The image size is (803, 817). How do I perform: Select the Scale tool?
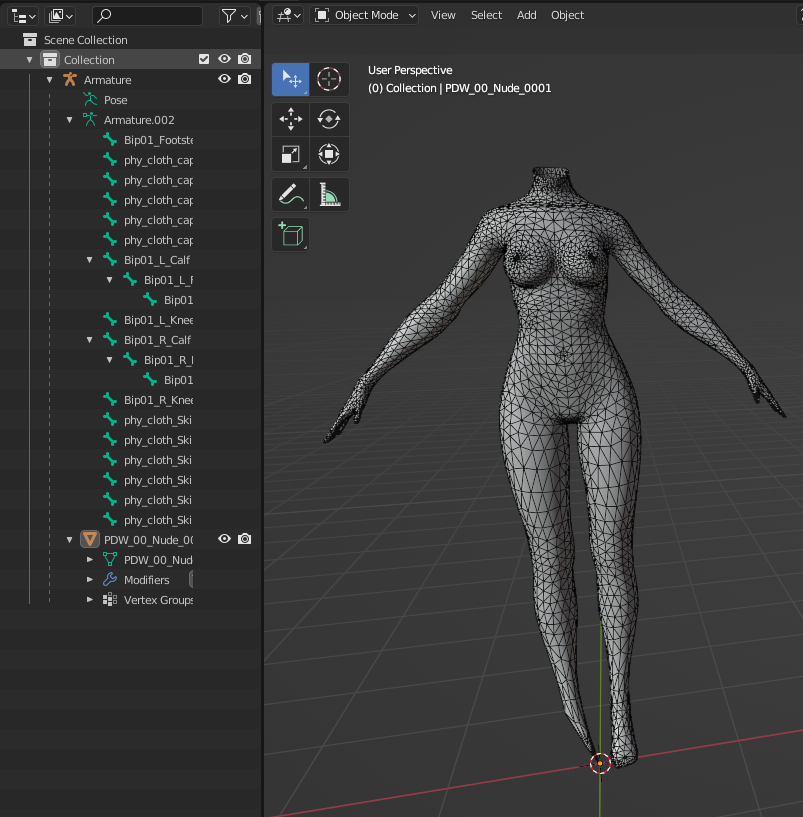(291, 154)
